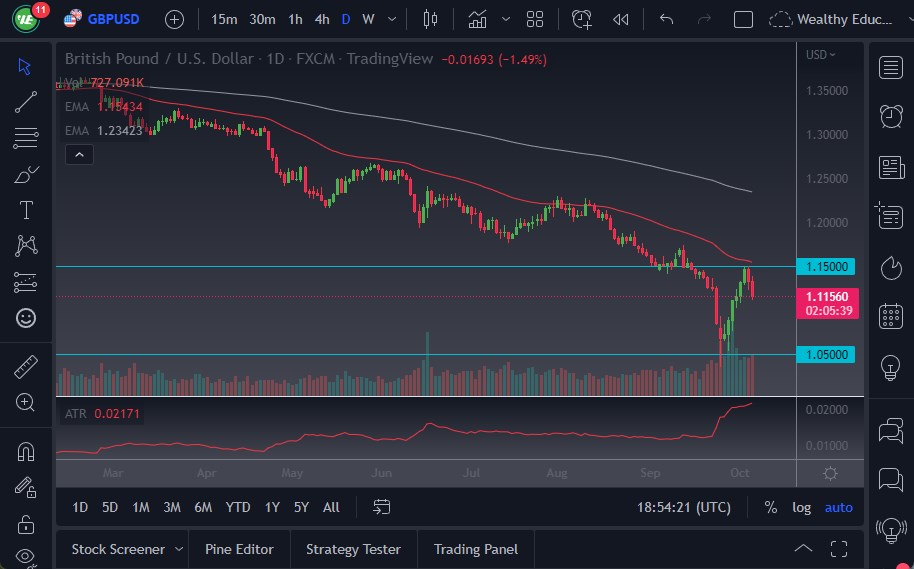The height and width of the screenshot is (569, 914).
Task: Select the text annotation tool
Action: pos(26,210)
